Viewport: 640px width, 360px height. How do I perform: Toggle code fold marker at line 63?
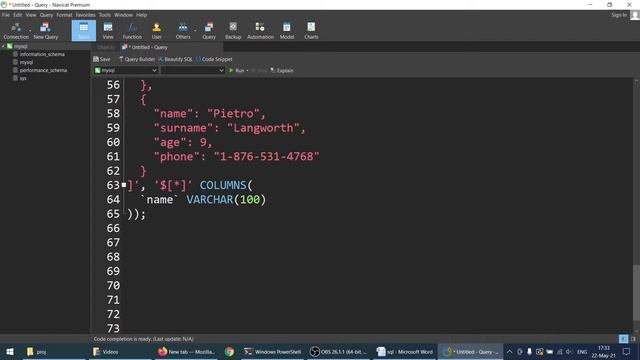[124, 185]
